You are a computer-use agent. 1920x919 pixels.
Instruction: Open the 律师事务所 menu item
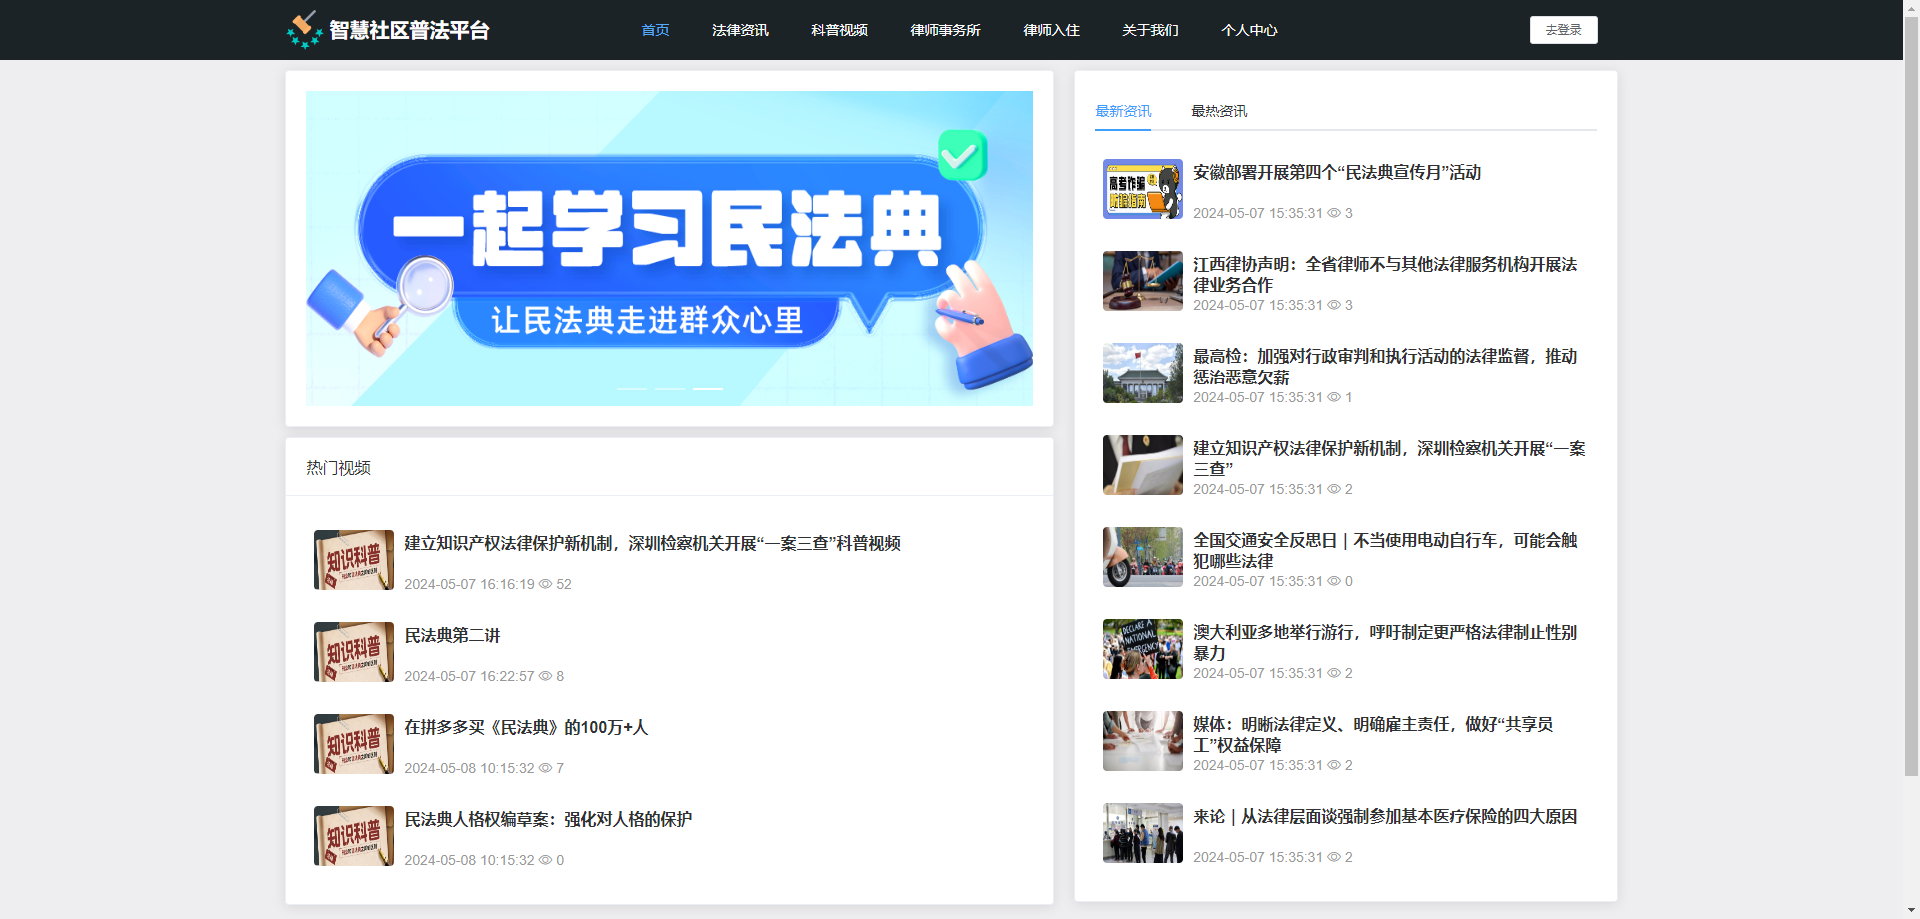click(x=945, y=30)
